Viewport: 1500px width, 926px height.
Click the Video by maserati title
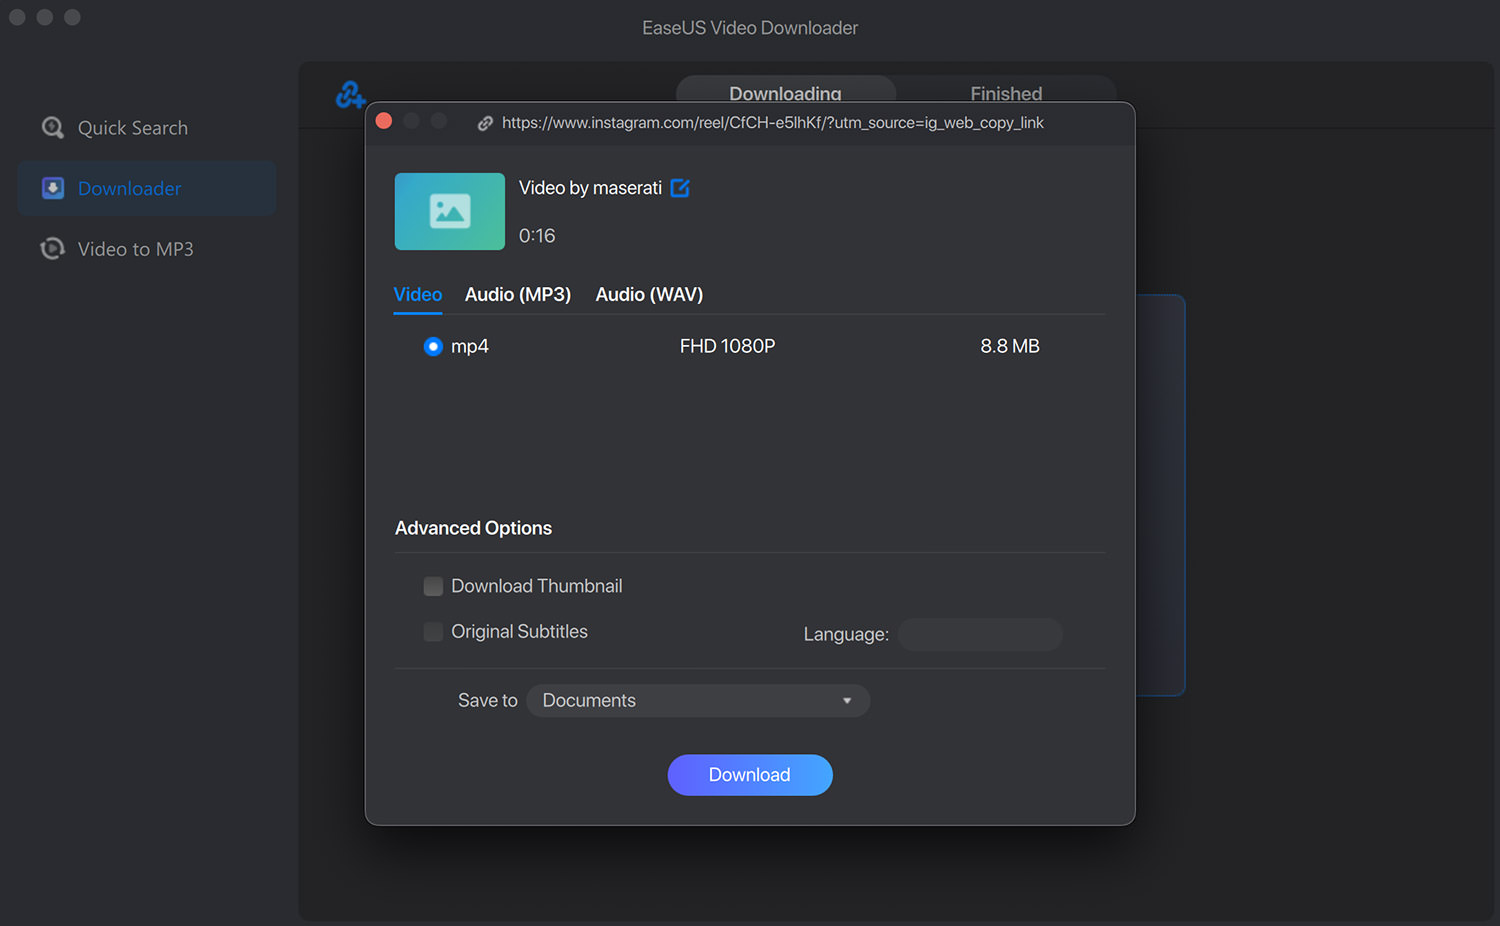[590, 188]
